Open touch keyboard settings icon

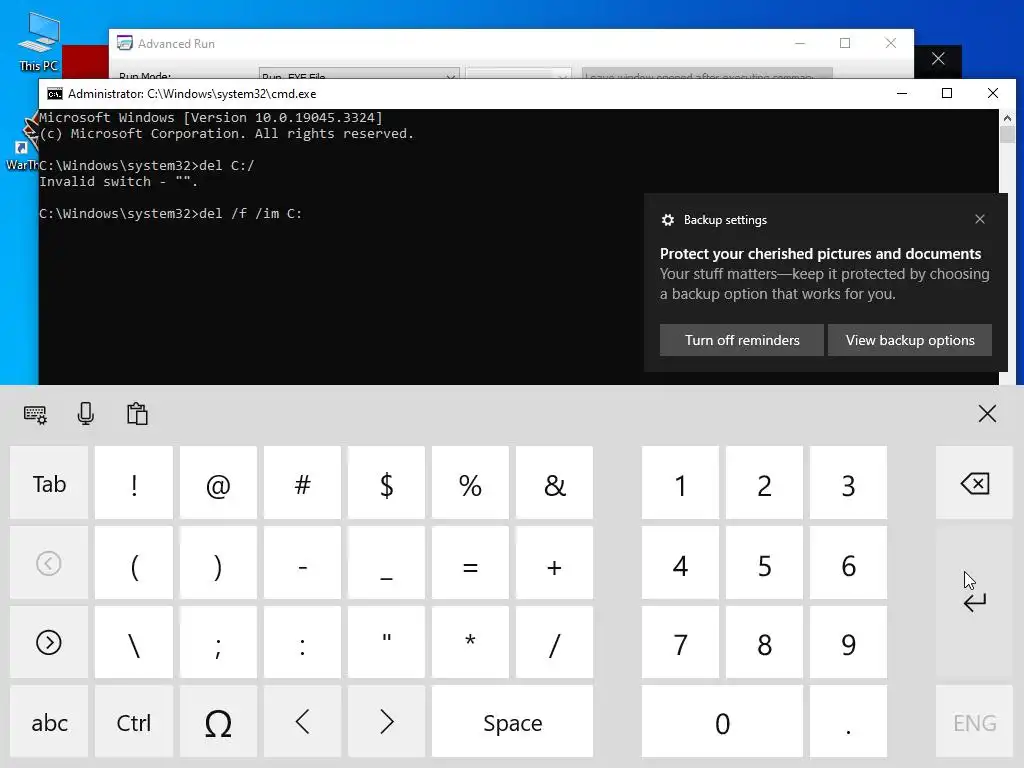click(35, 414)
